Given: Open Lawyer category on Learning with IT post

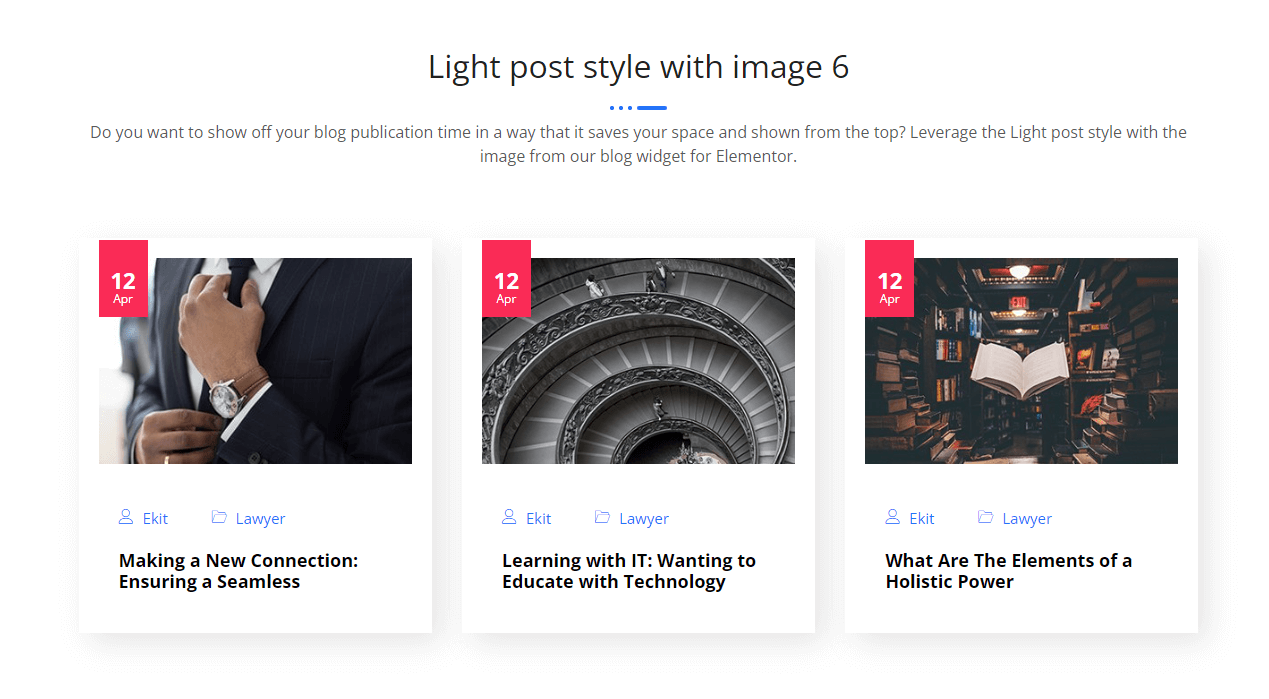Looking at the screenshot, I should click(x=643, y=519).
